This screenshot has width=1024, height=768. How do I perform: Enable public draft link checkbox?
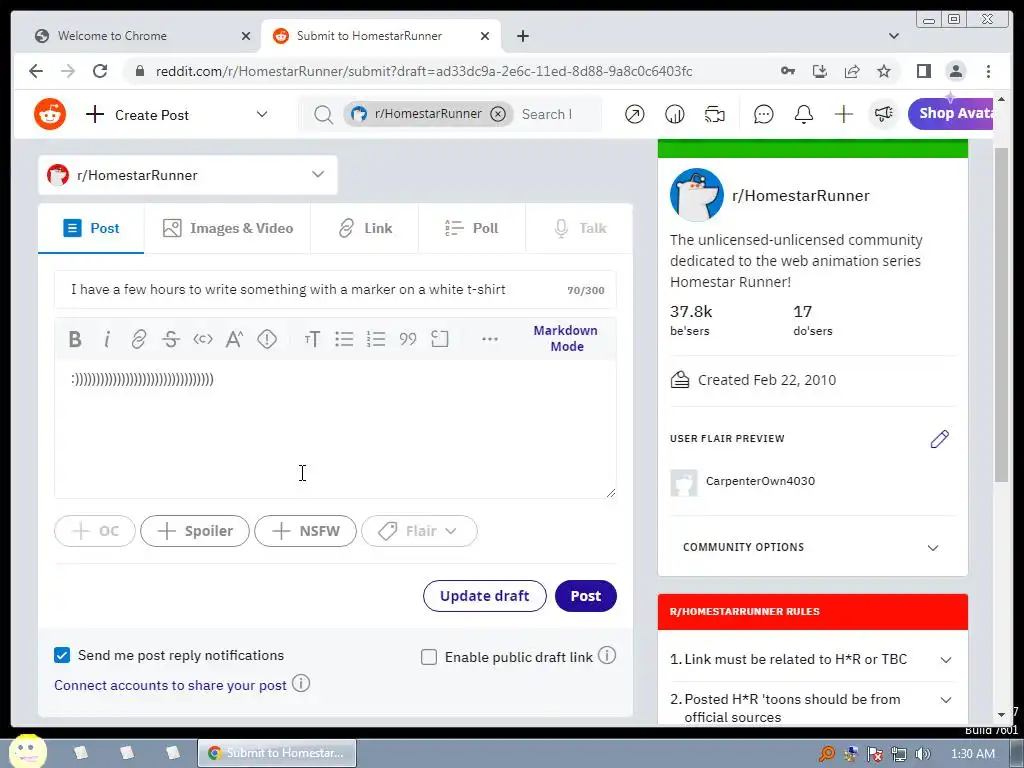[x=429, y=657]
